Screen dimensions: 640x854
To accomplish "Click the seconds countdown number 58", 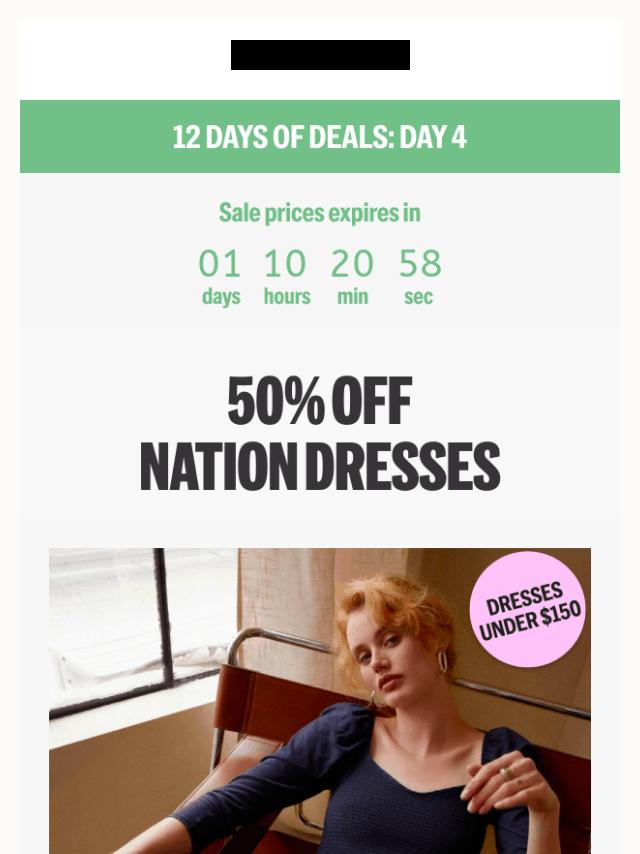I will click(x=420, y=264).
